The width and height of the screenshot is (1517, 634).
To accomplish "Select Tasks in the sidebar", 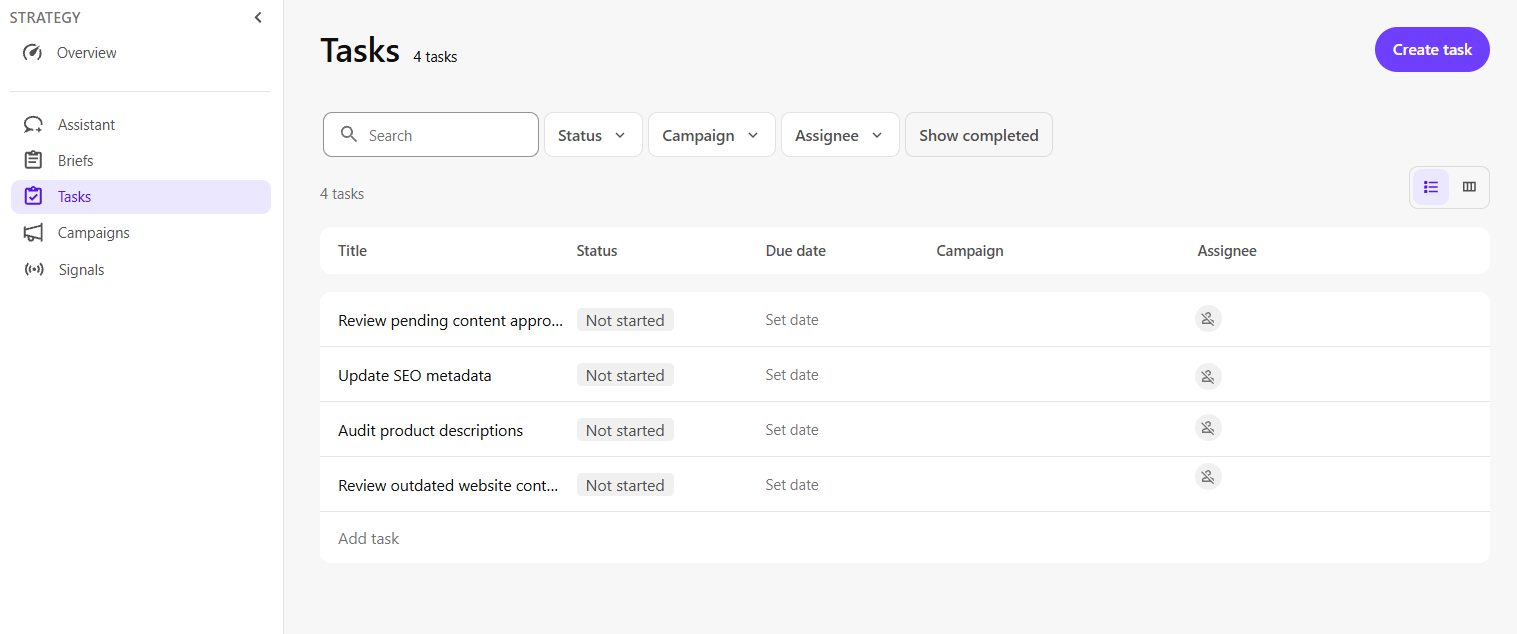I will 140,197.
